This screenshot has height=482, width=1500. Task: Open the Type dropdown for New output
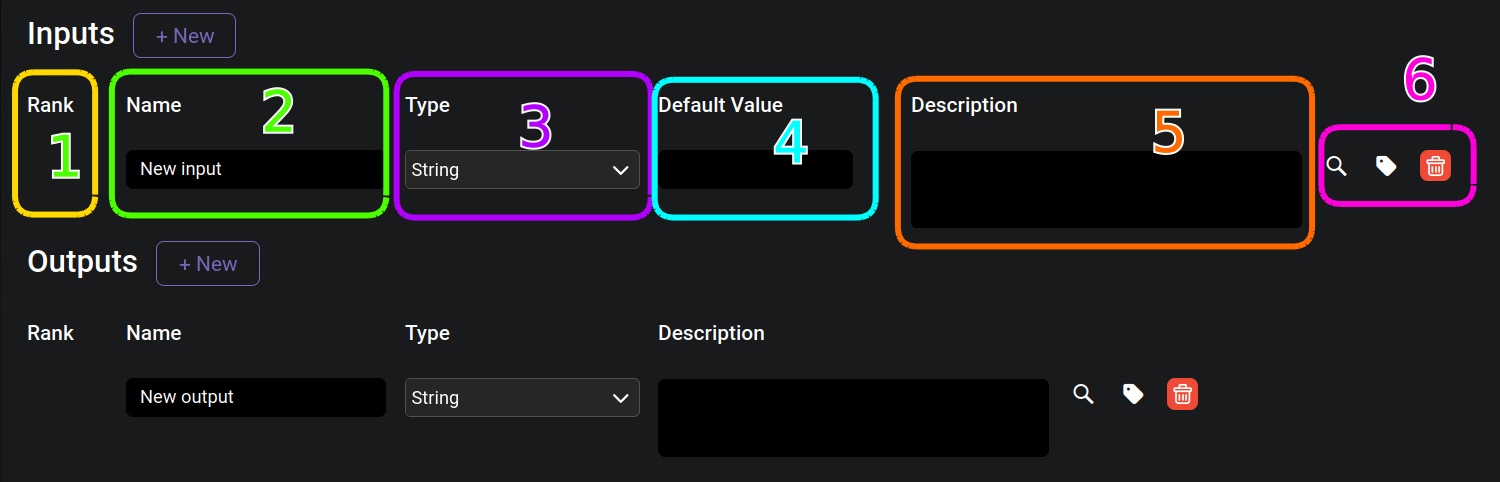tap(522, 398)
